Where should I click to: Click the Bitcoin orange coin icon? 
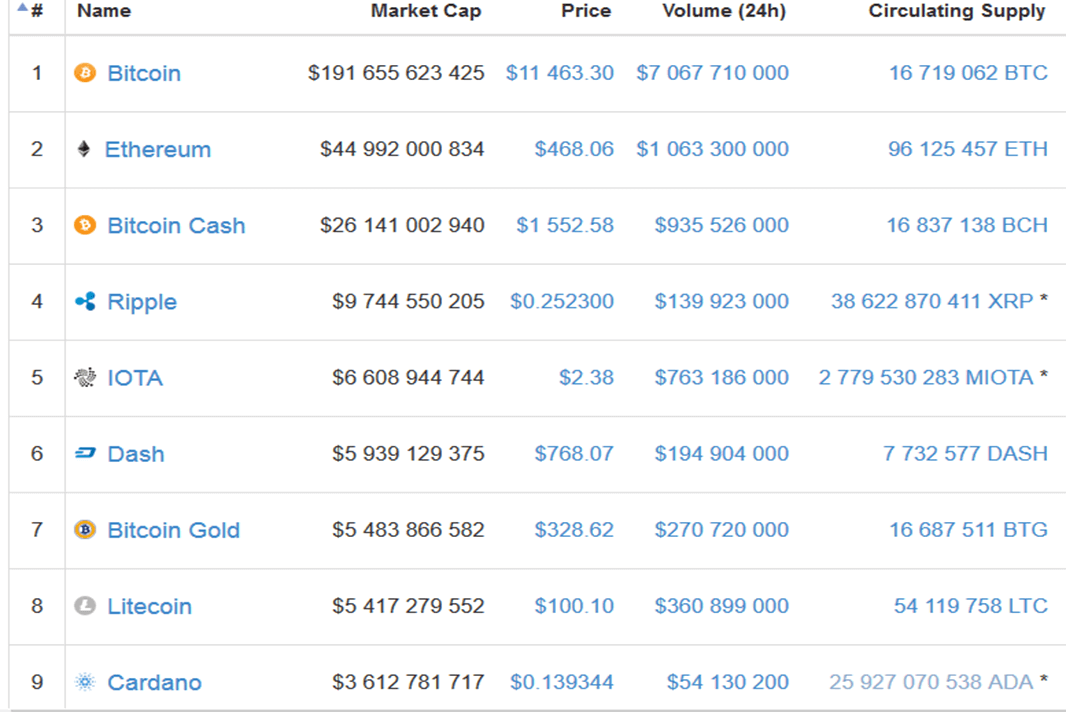tap(85, 73)
